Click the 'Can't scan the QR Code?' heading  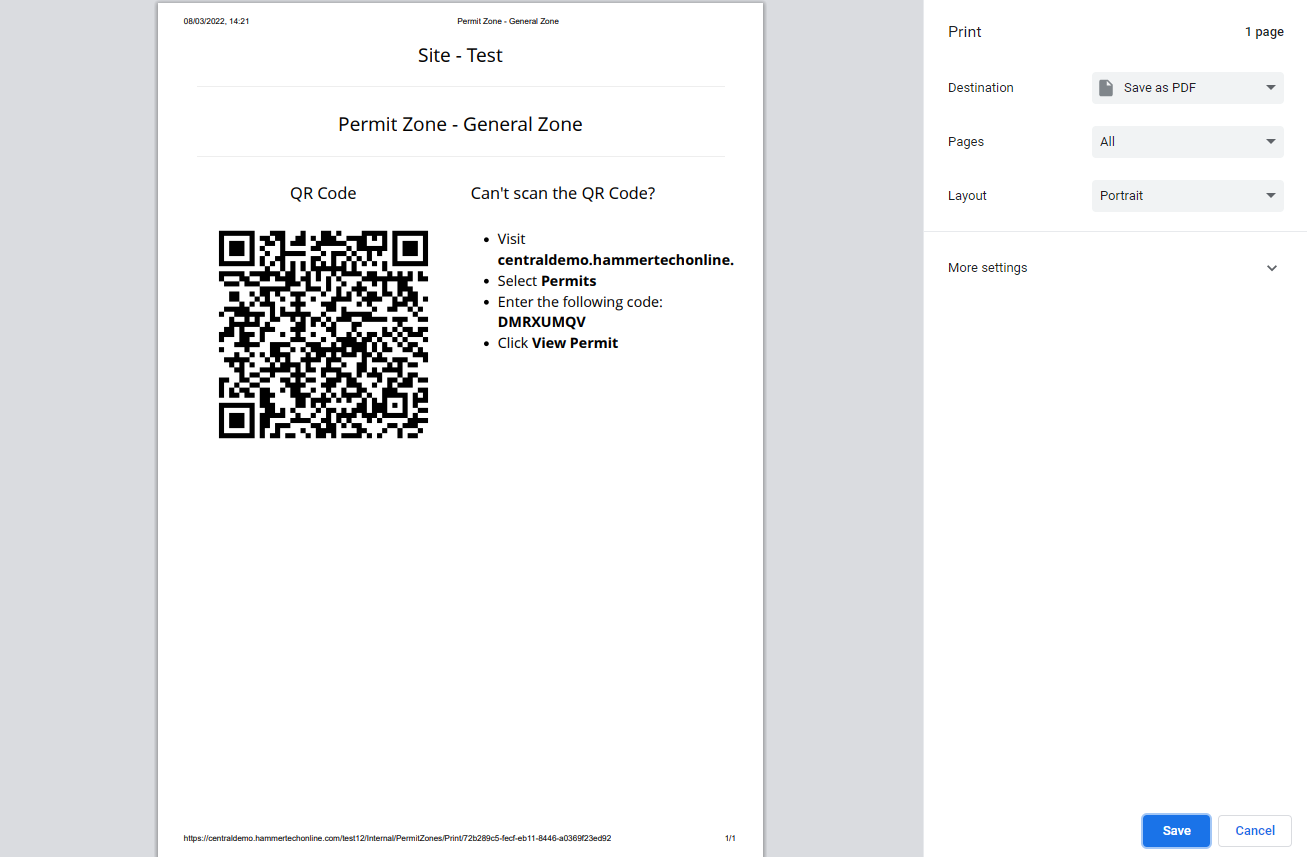pyautogui.click(x=562, y=193)
